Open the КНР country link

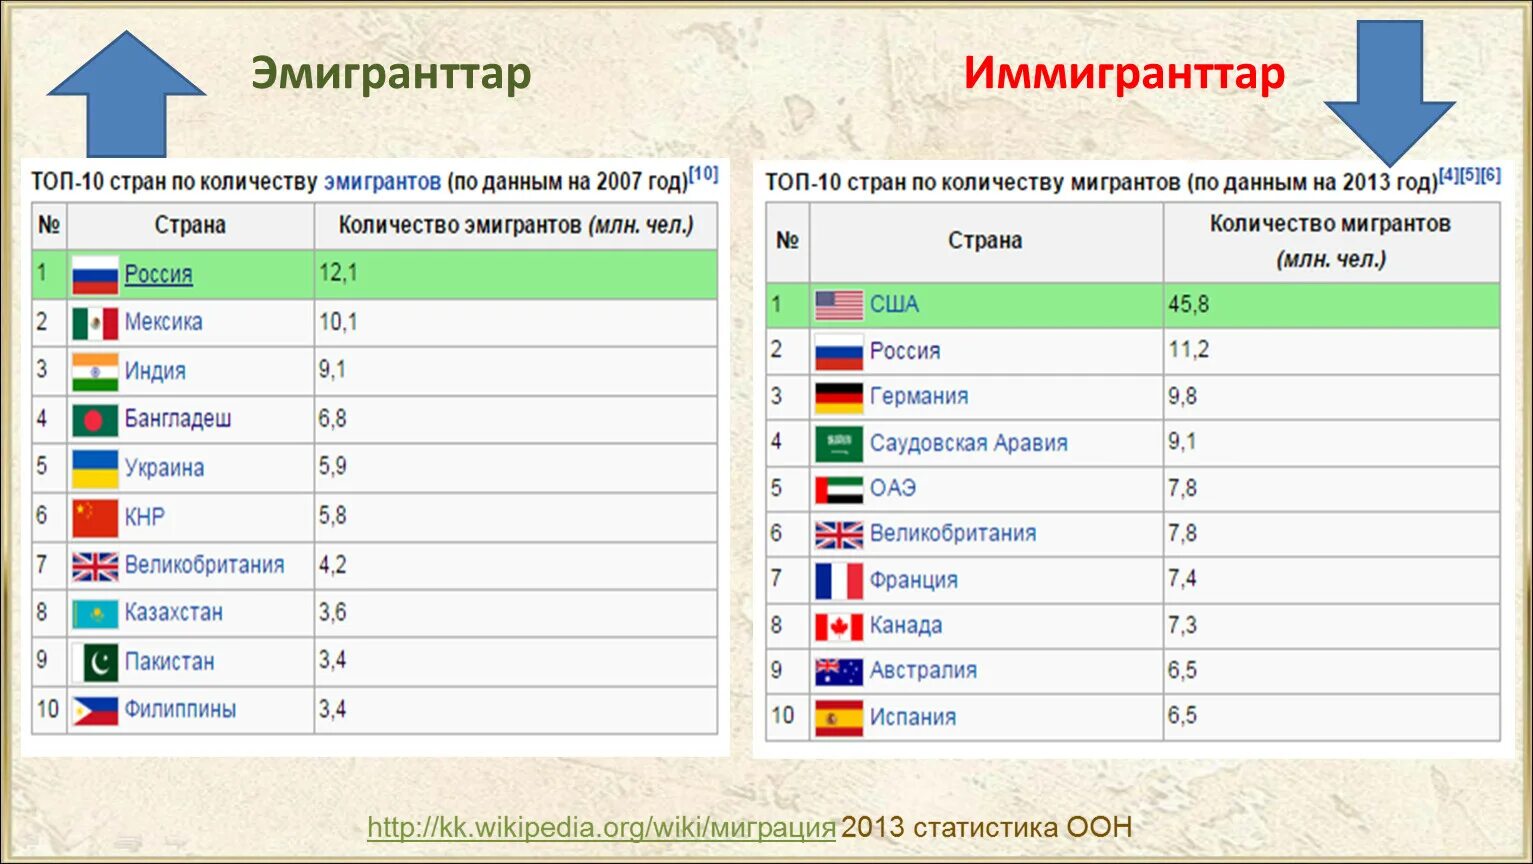point(144,517)
